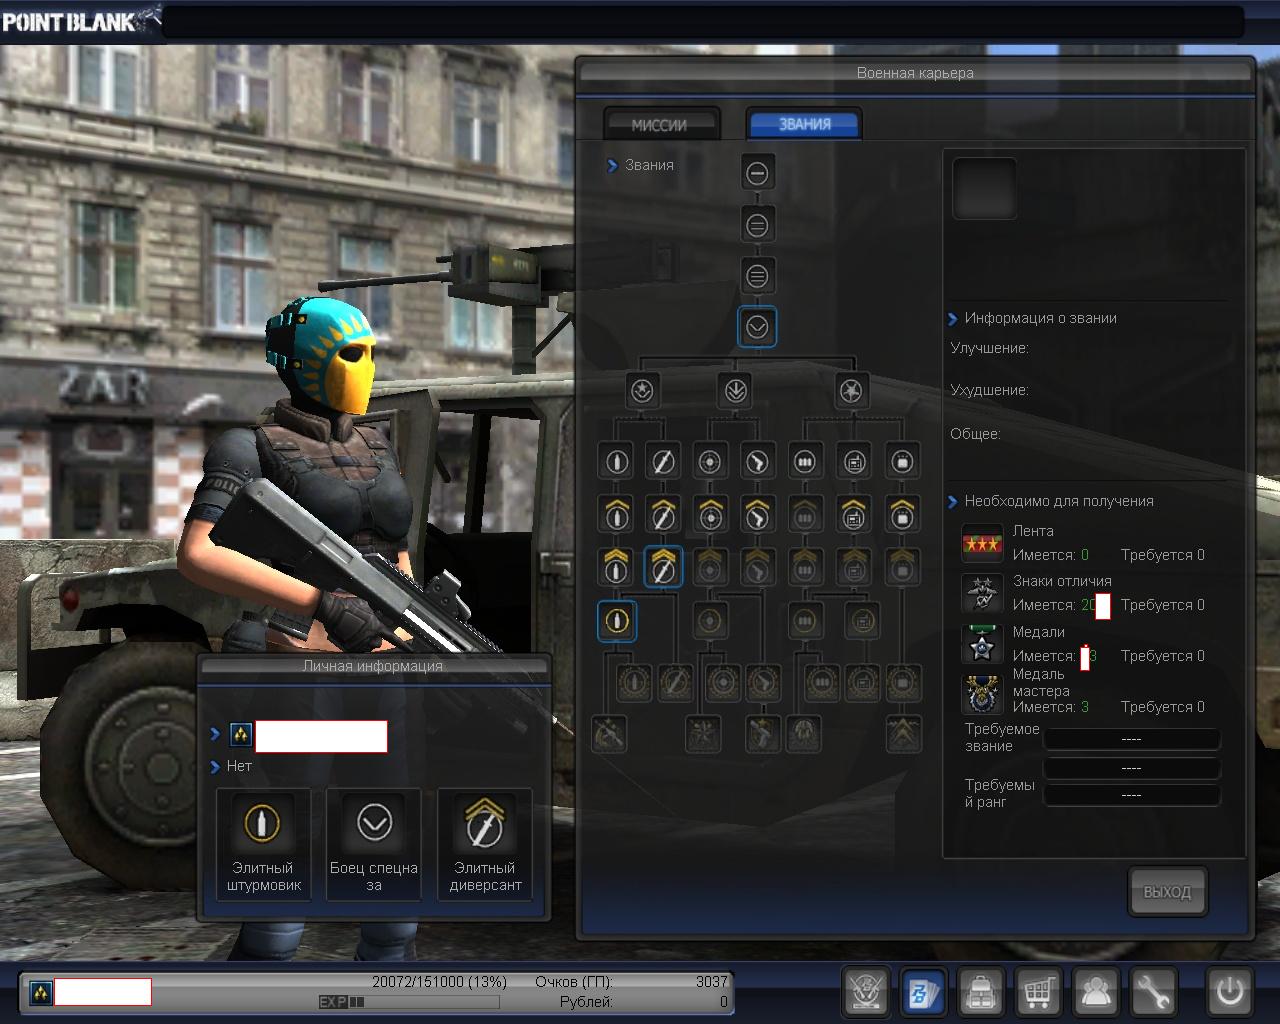The width and height of the screenshot is (1280, 1024).
Task: Click the Очков (ГП): label
Action: [574, 982]
